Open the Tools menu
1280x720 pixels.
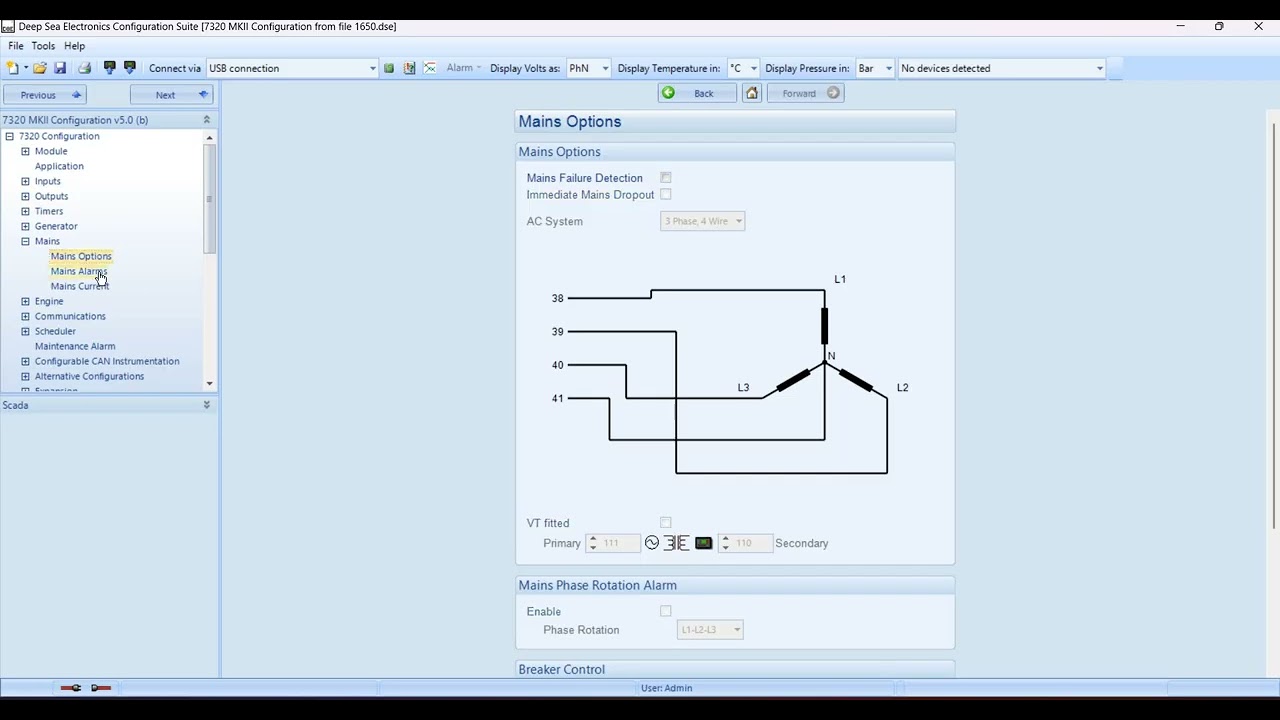(x=43, y=46)
